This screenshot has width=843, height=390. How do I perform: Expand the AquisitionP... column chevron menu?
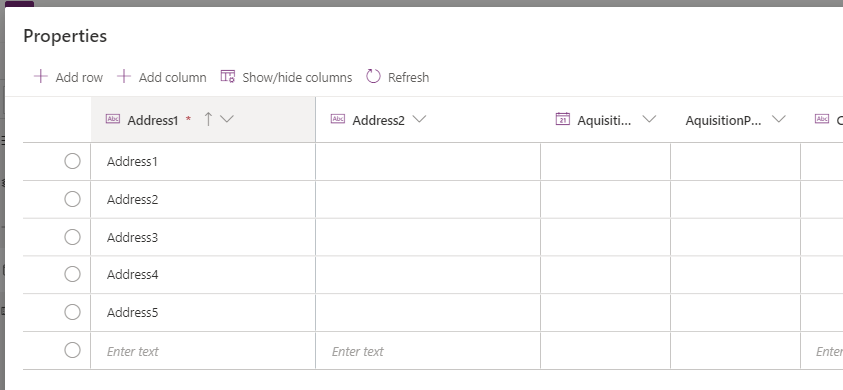click(778, 119)
